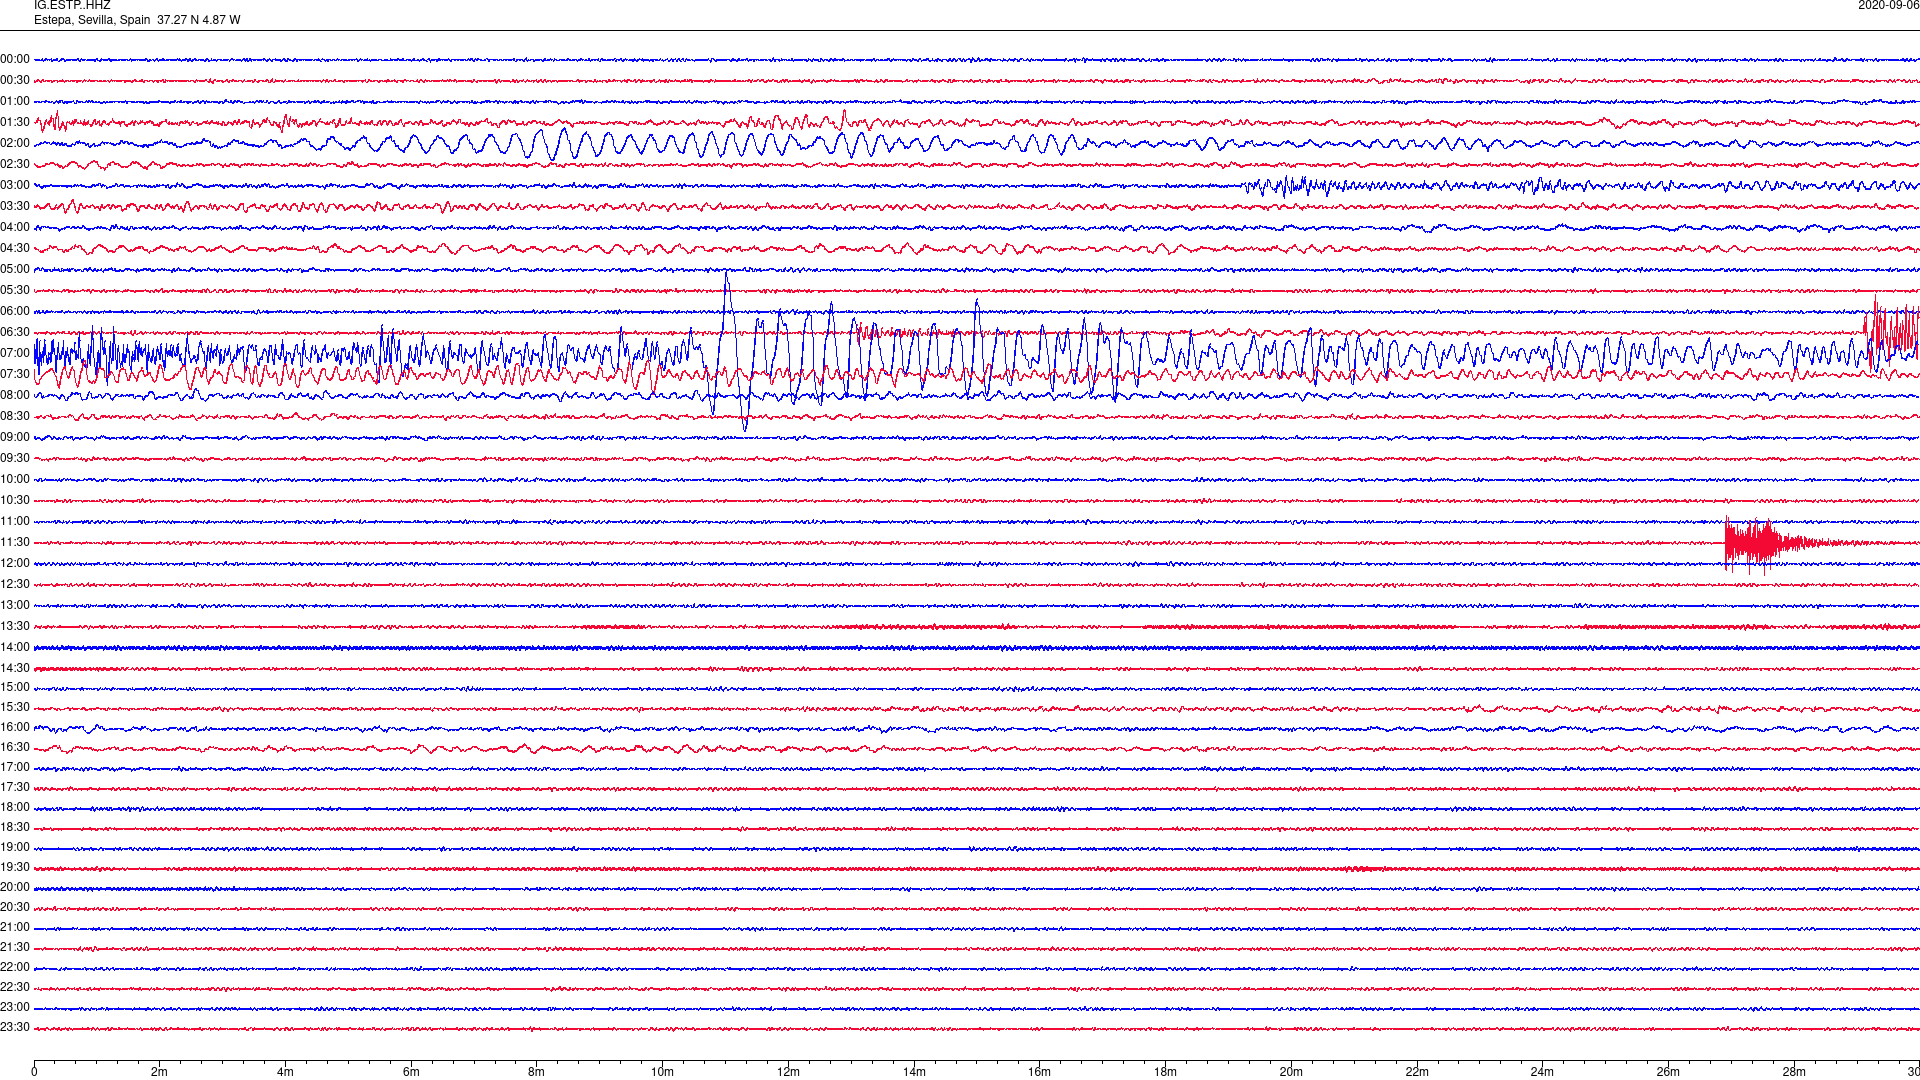Select the 04:30 trace time label
1920x1080 pixels.
click(15, 249)
